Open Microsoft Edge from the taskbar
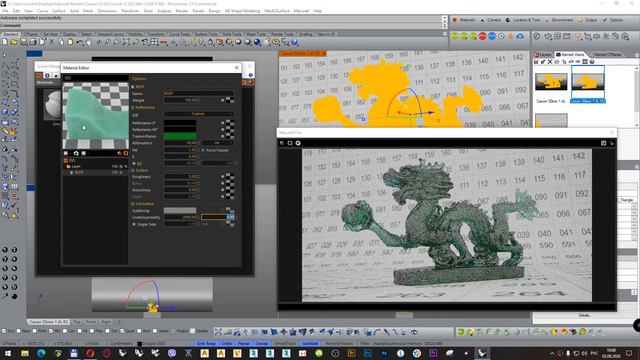The height and width of the screenshot is (360, 640). pos(41,353)
